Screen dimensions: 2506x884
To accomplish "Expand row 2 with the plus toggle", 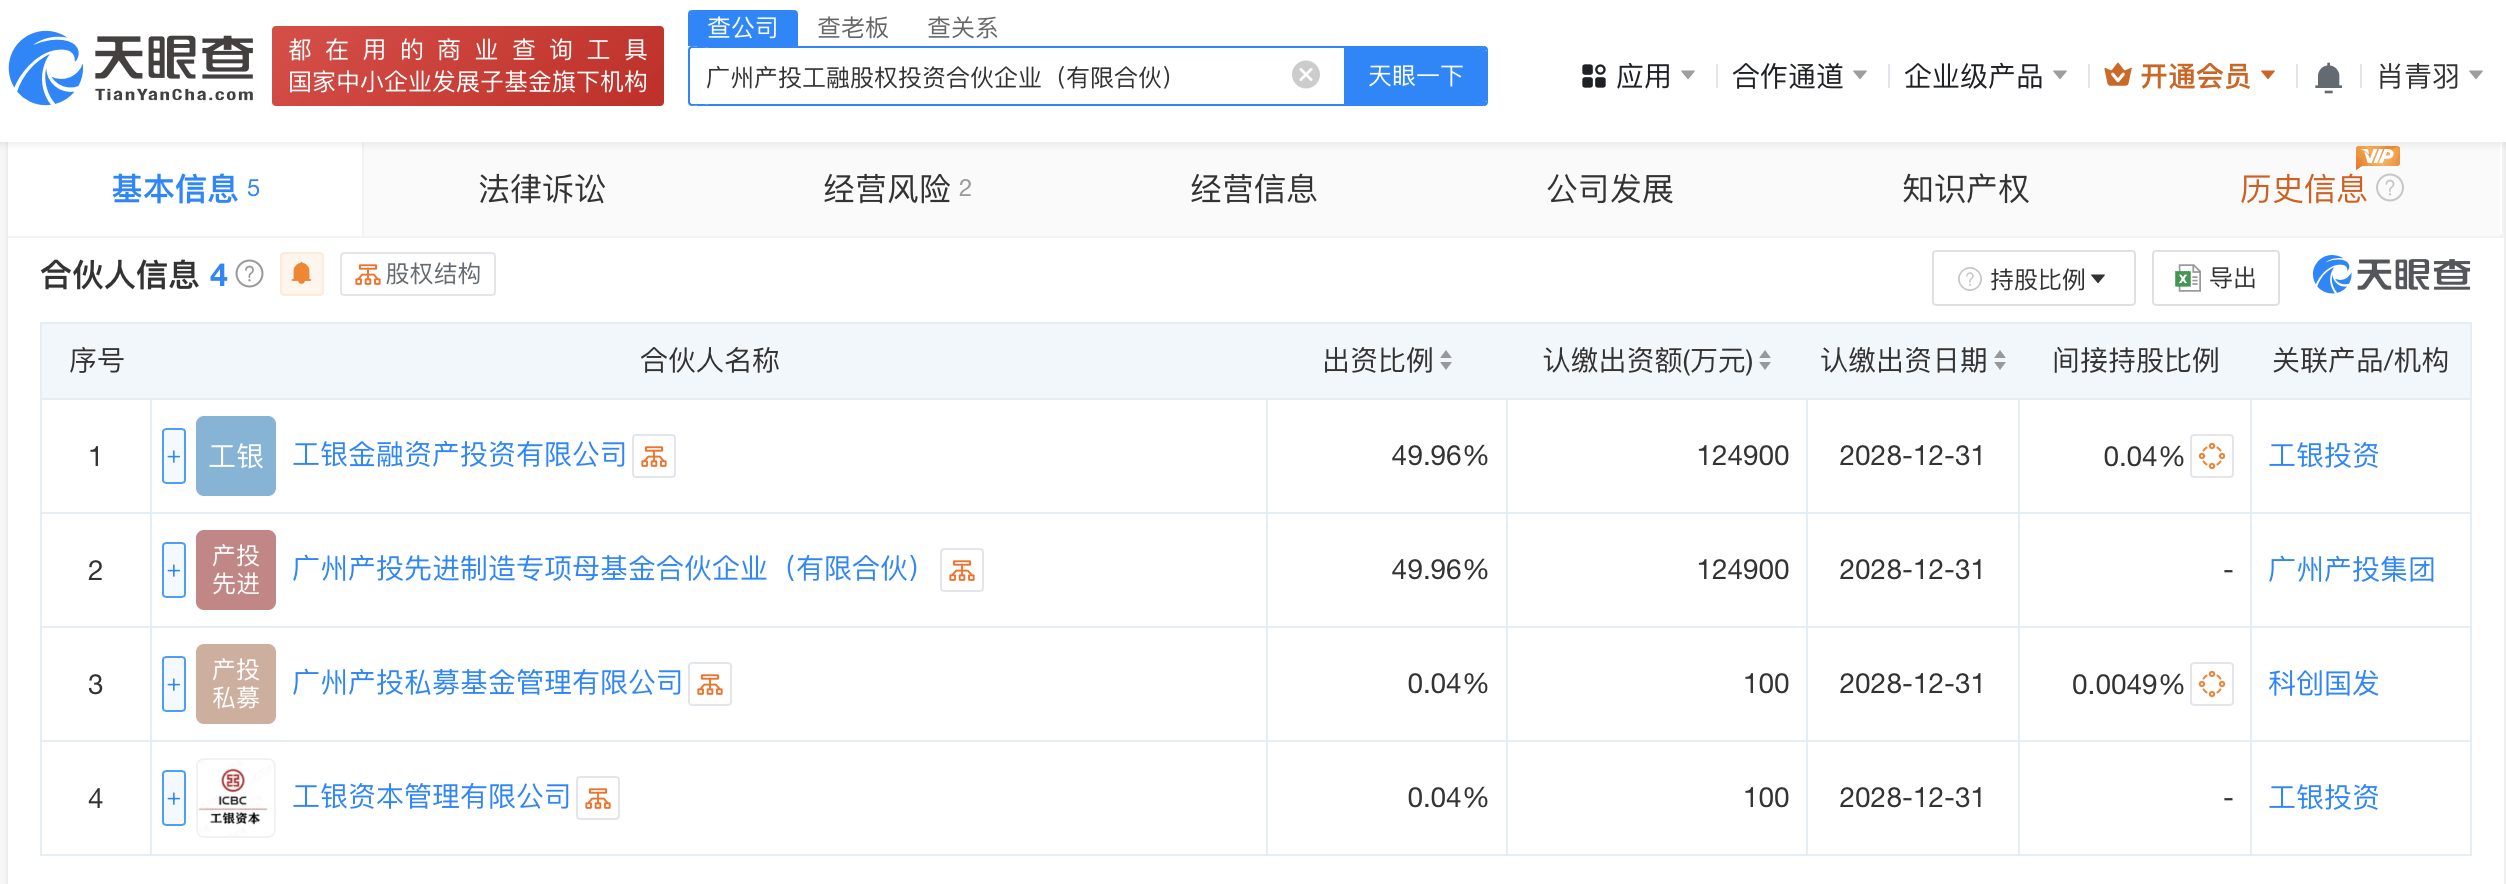I will pos(174,570).
